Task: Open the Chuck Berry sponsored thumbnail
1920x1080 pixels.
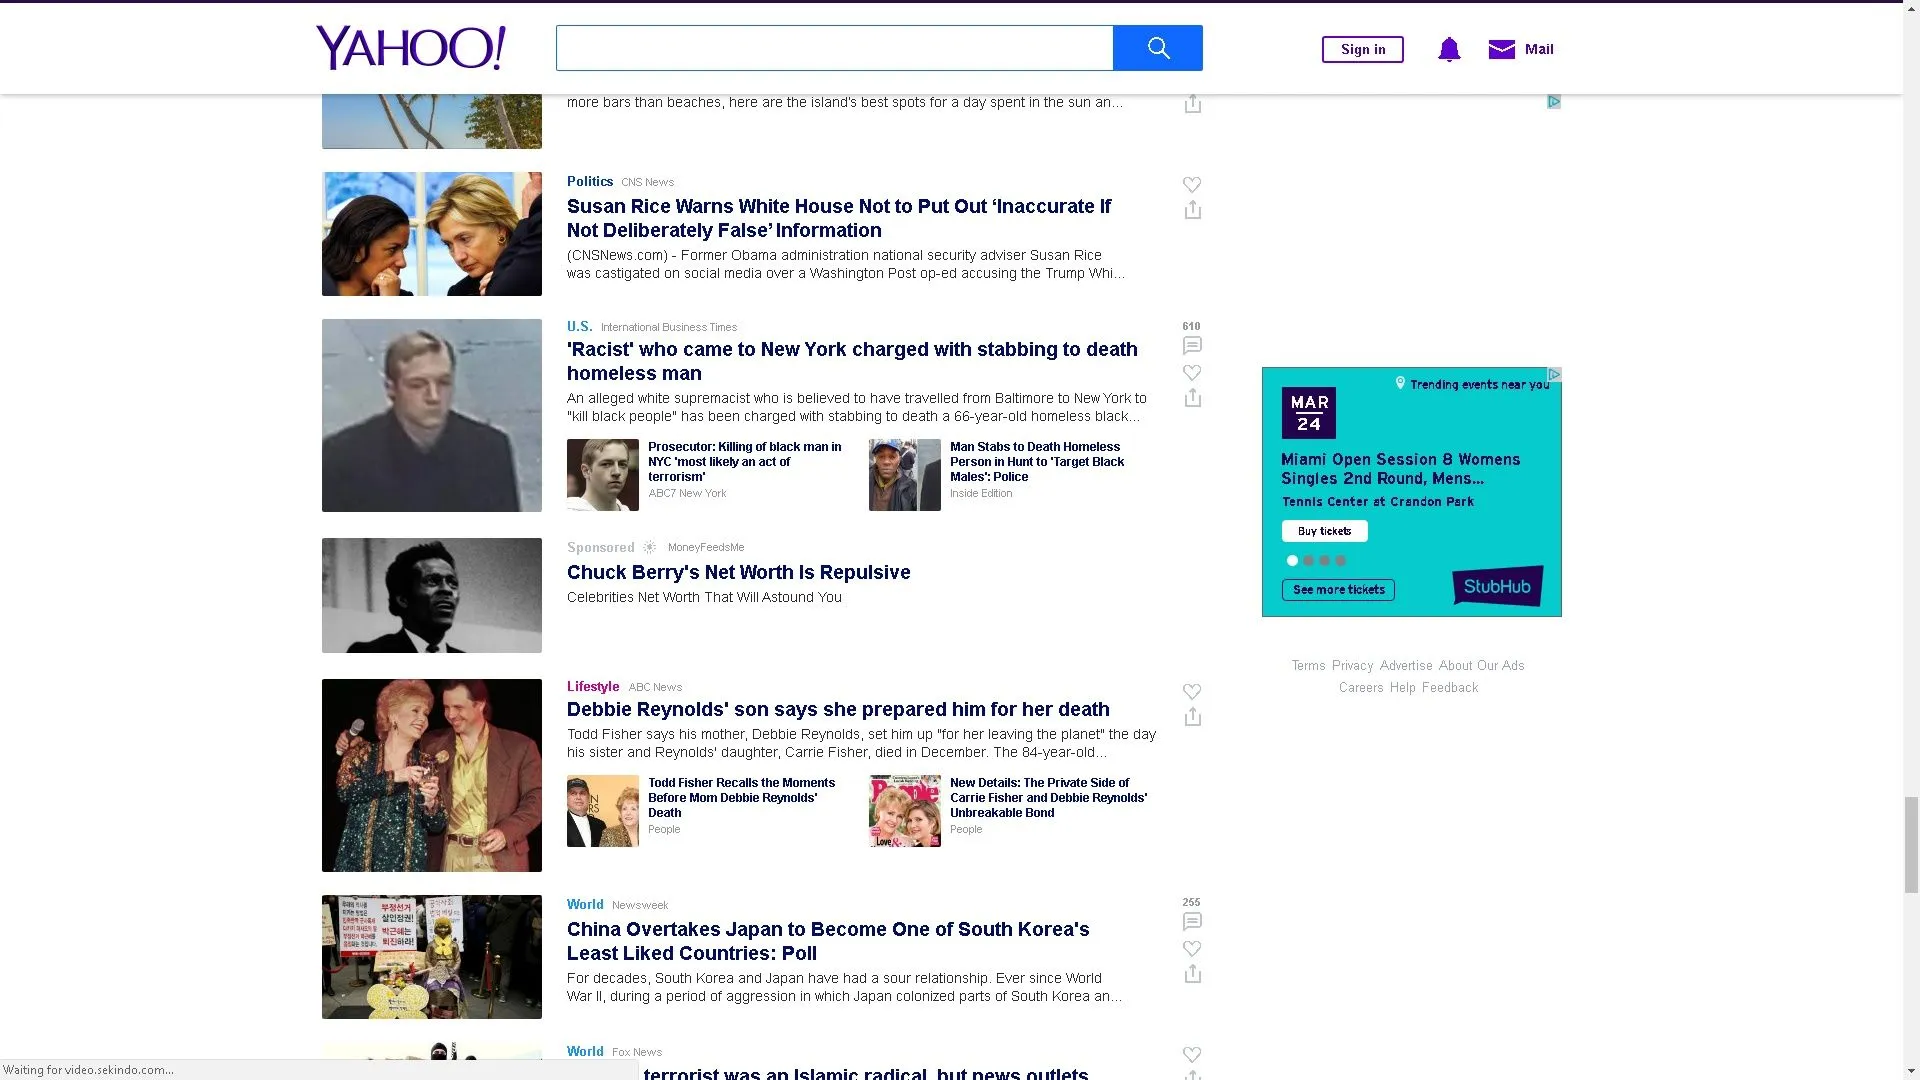Action: click(431, 595)
